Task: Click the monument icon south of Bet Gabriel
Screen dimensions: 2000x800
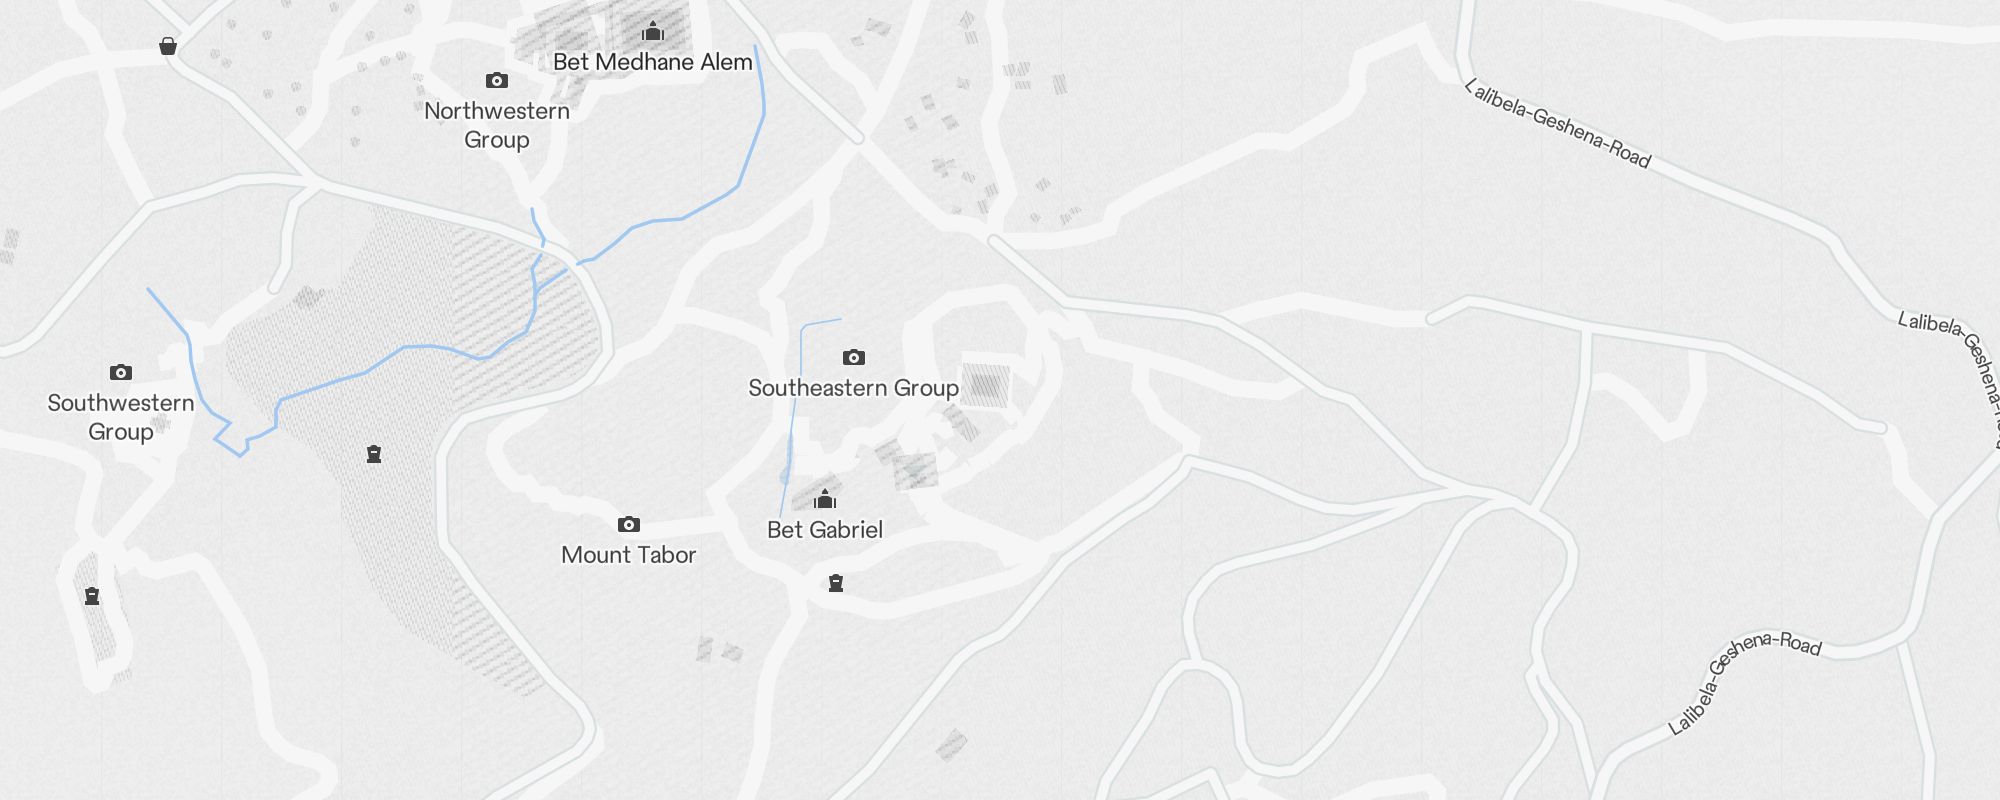Action: [x=836, y=583]
